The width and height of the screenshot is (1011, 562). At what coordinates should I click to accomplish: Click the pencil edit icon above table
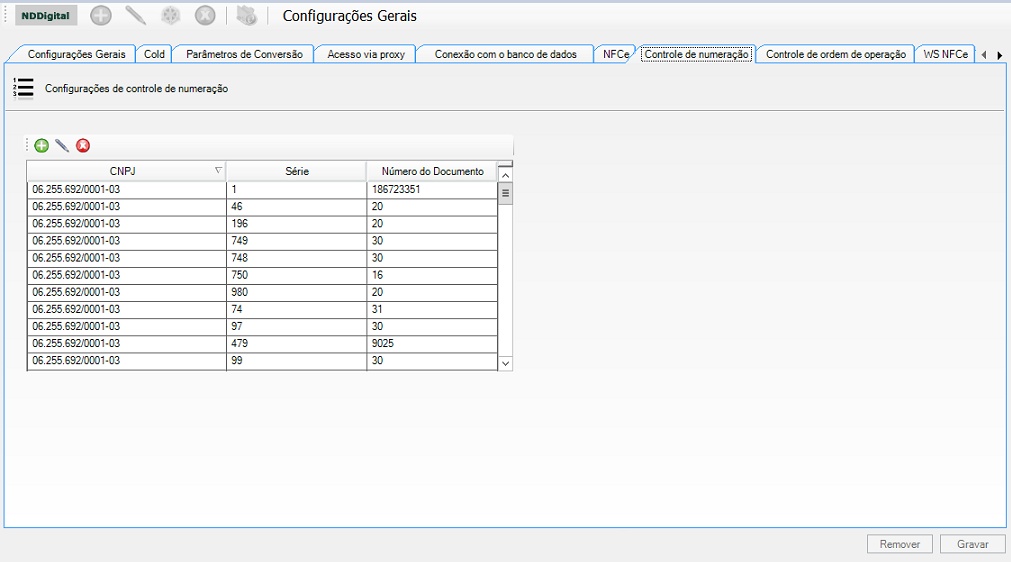click(62, 146)
